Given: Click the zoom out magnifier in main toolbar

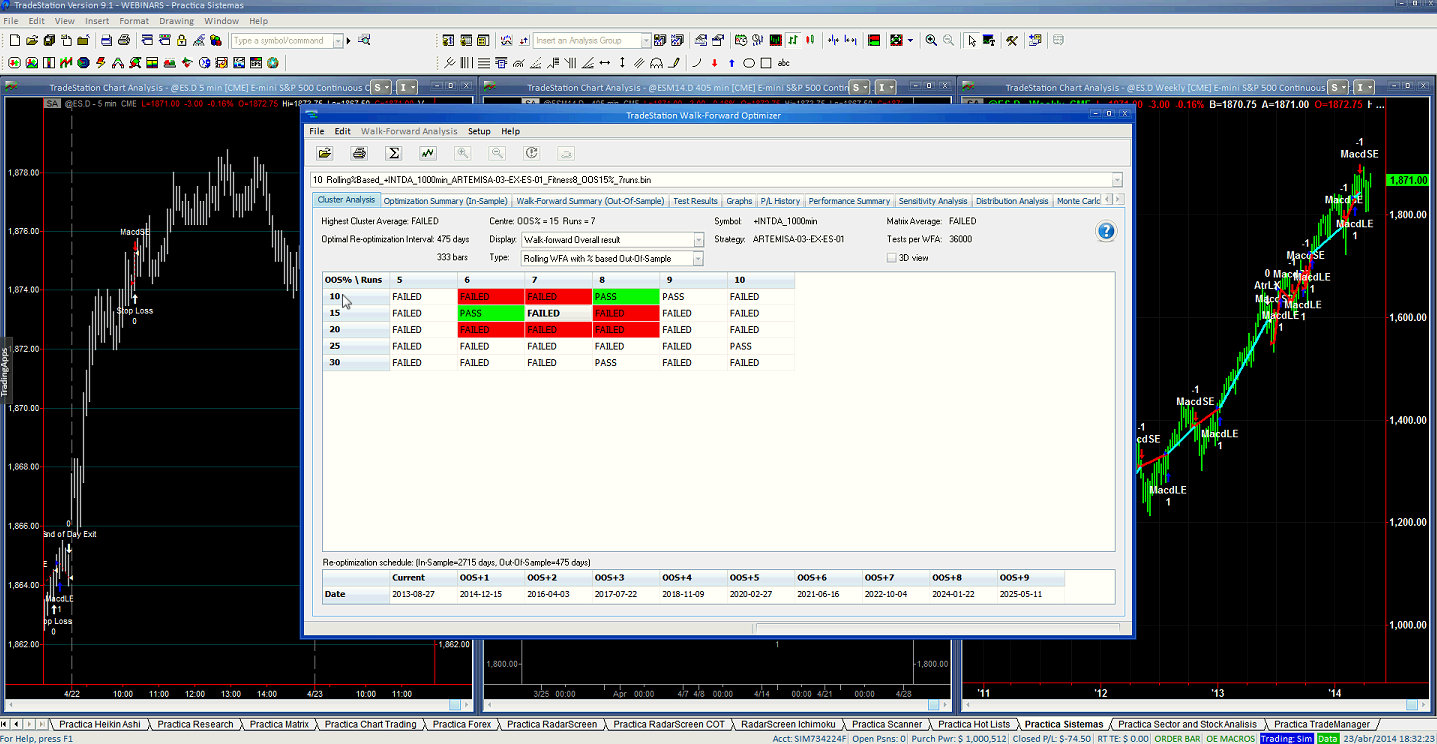Looking at the screenshot, I should pyautogui.click(x=949, y=40).
